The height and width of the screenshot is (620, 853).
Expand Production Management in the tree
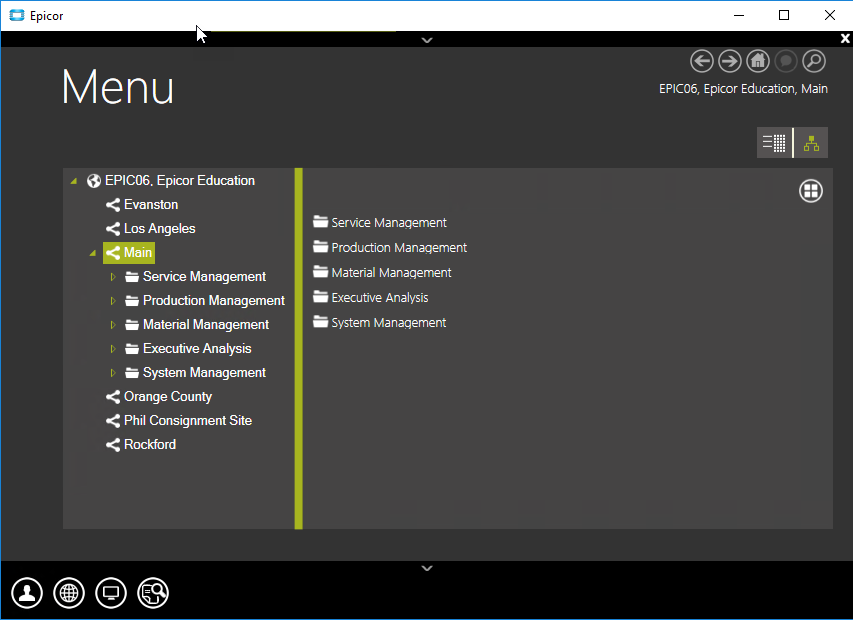(113, 301)
